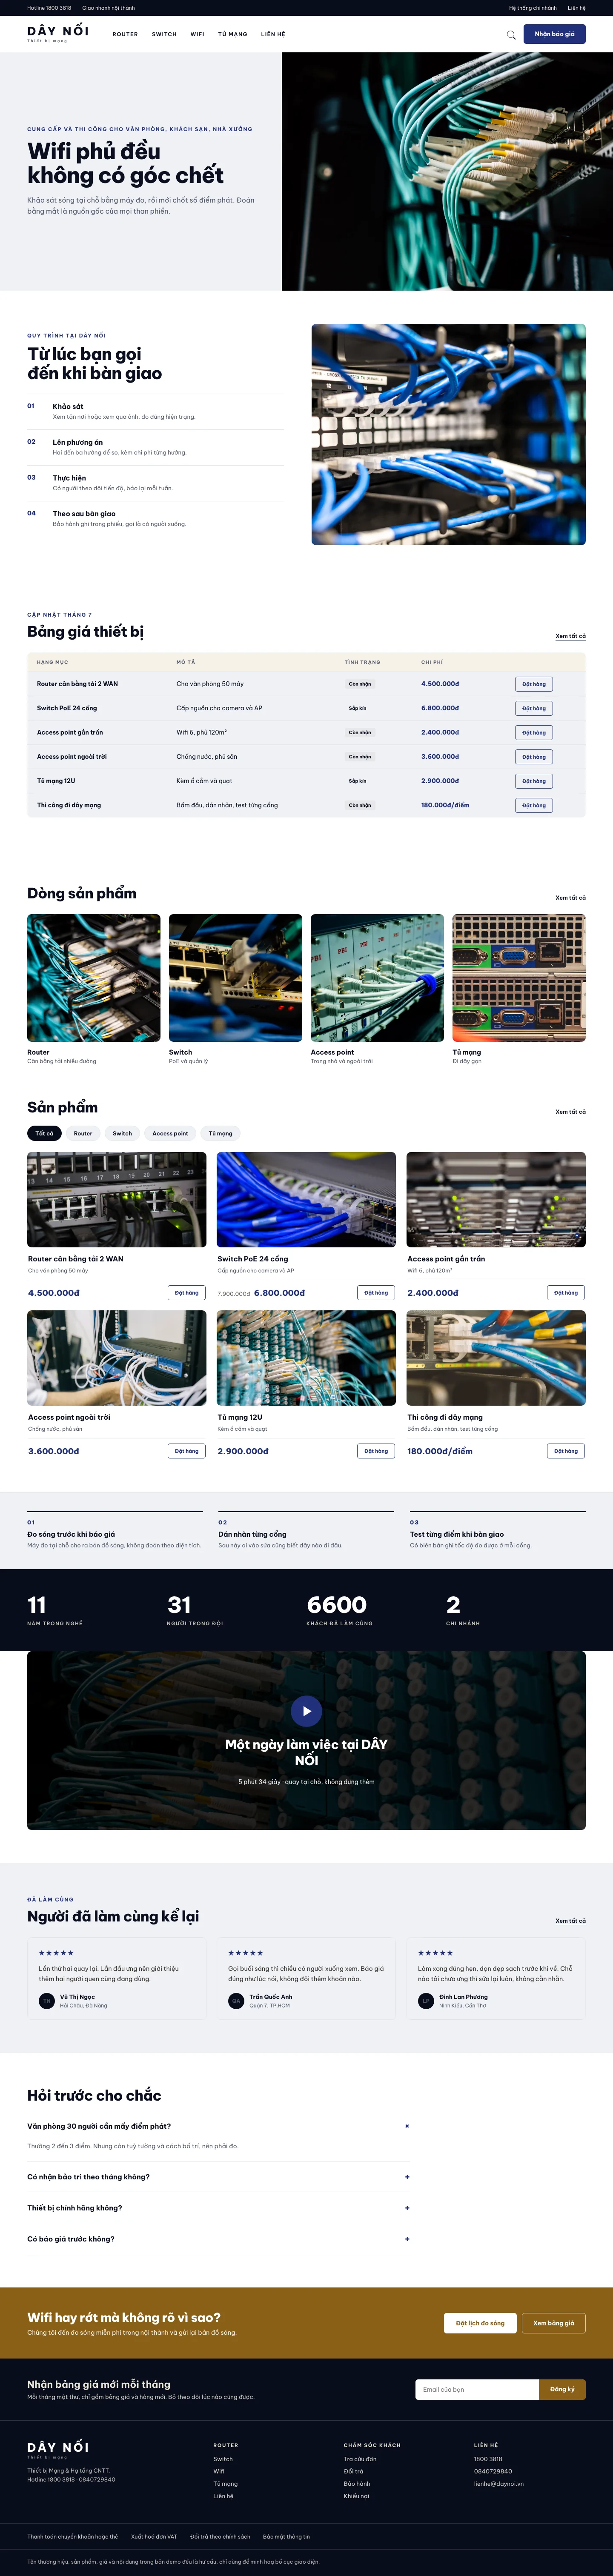This screenshot has width=613, height=2576.
Task: Click Đặt hàng on the 4.500.000đ product card
Action: (x=186, y=1293)
